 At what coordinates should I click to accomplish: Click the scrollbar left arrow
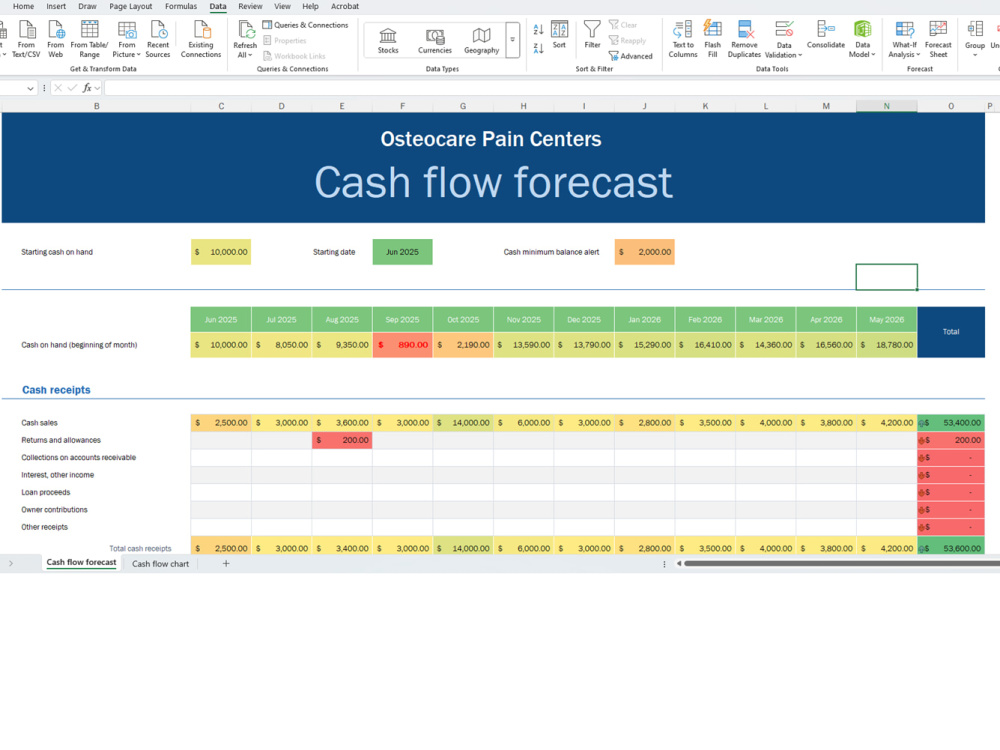point(679,563)
